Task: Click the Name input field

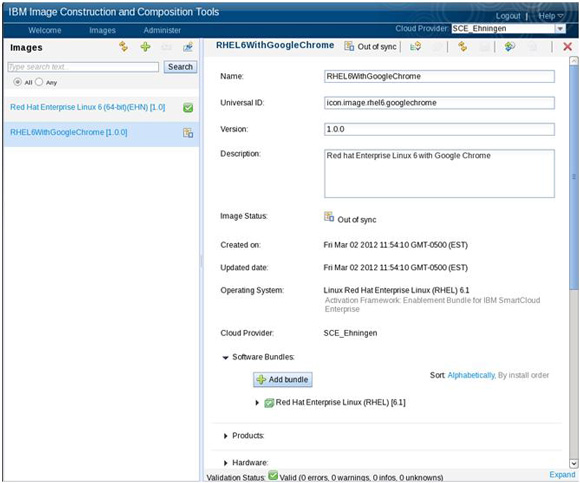Action: pos(439,77)
